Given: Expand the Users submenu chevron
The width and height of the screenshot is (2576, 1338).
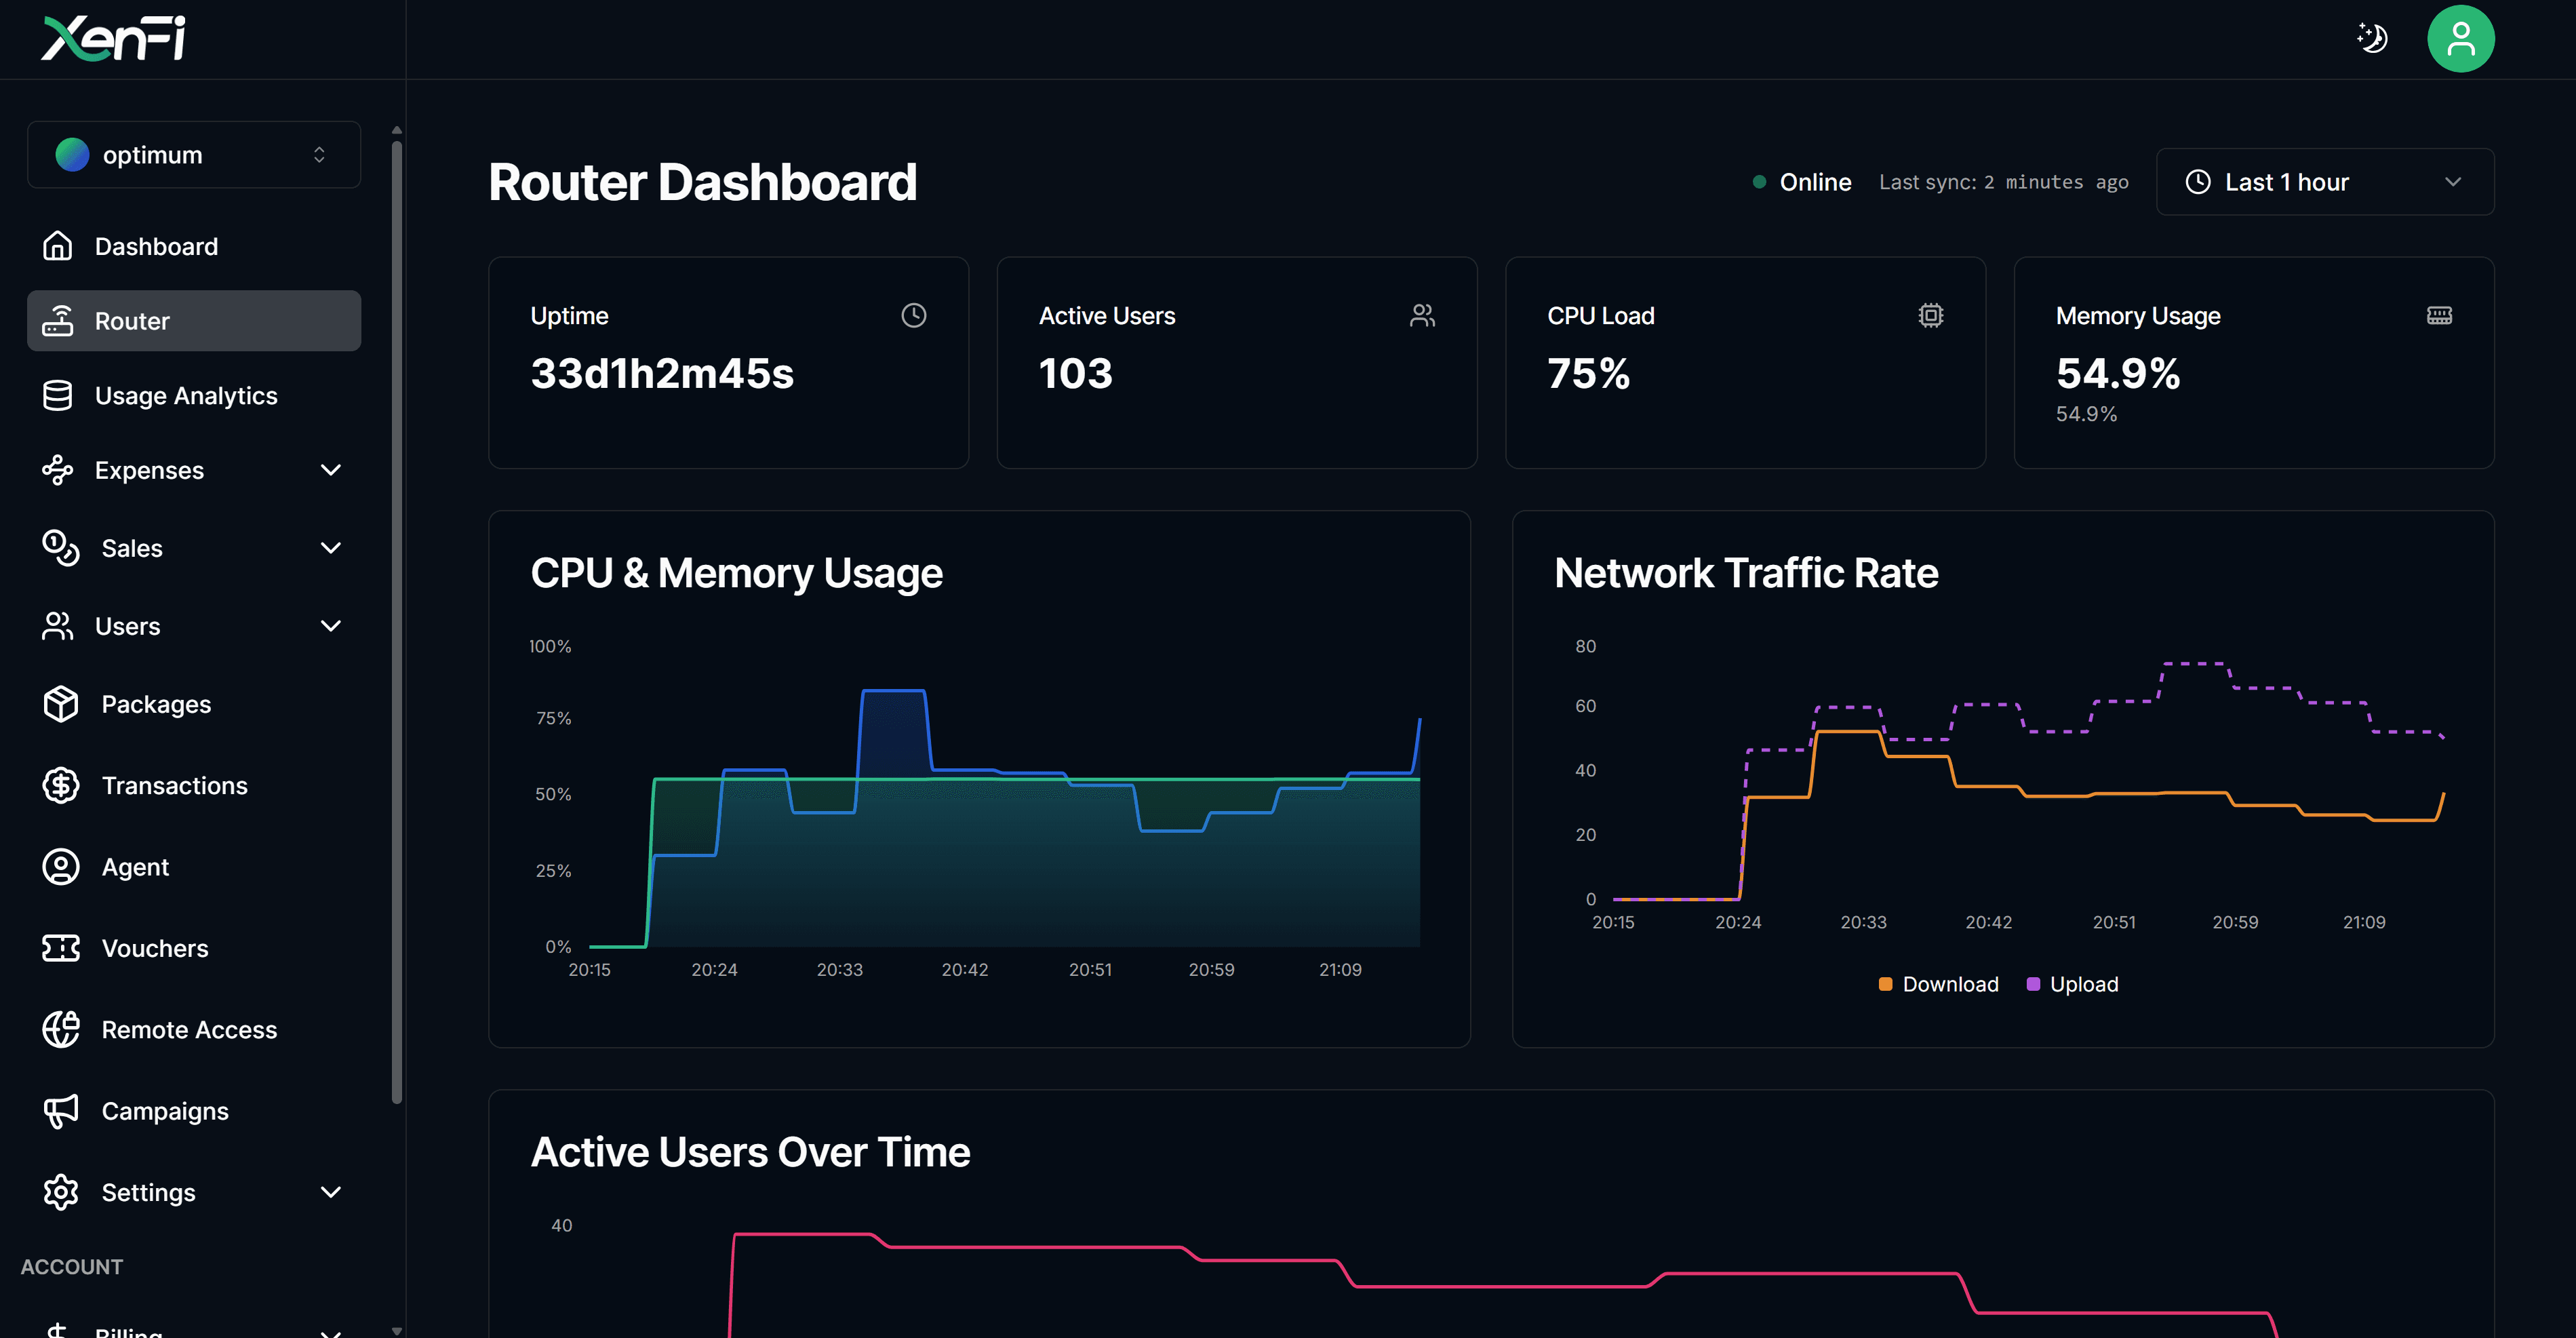Looking at the screenshot, I should (331, 626).
